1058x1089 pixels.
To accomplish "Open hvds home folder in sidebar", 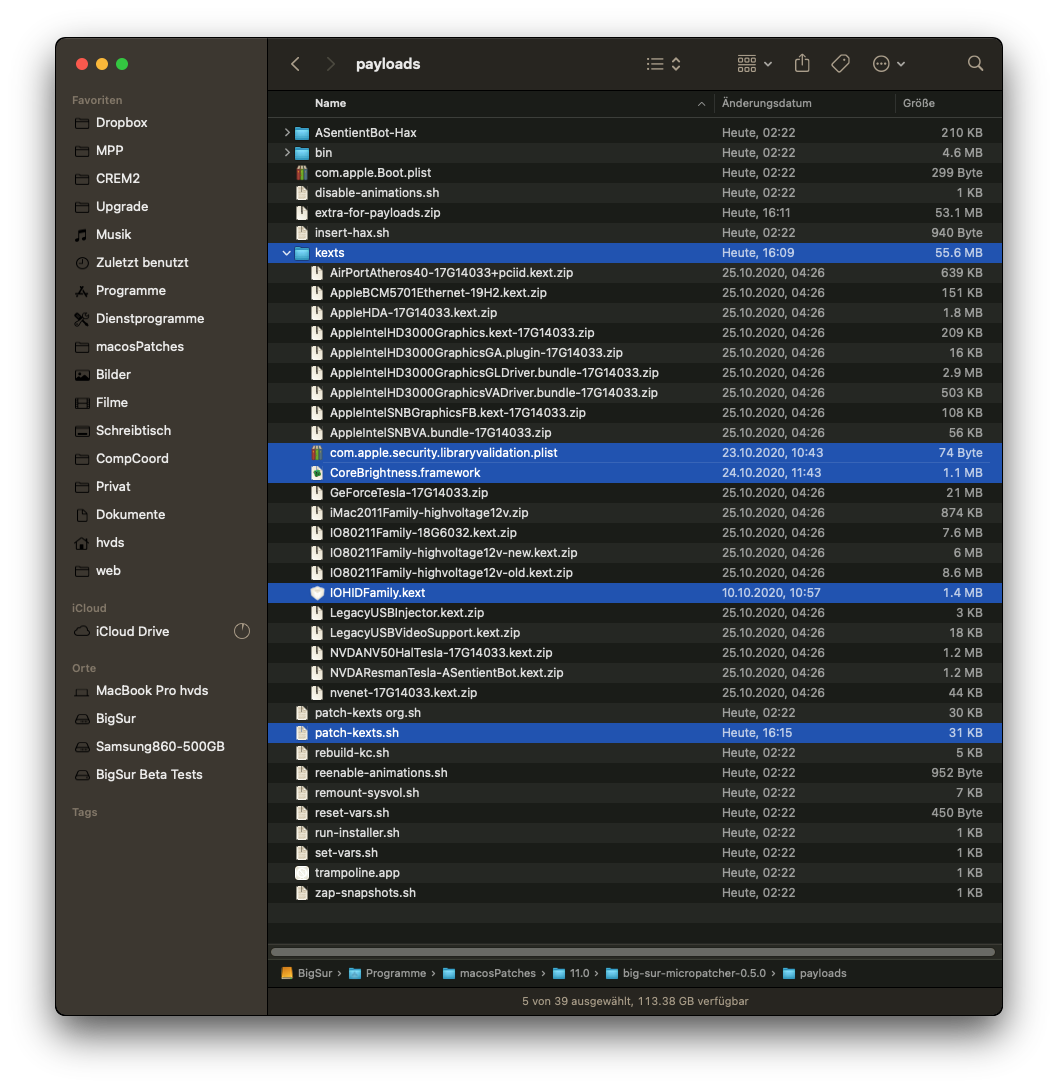I will (x=110, y=542).
